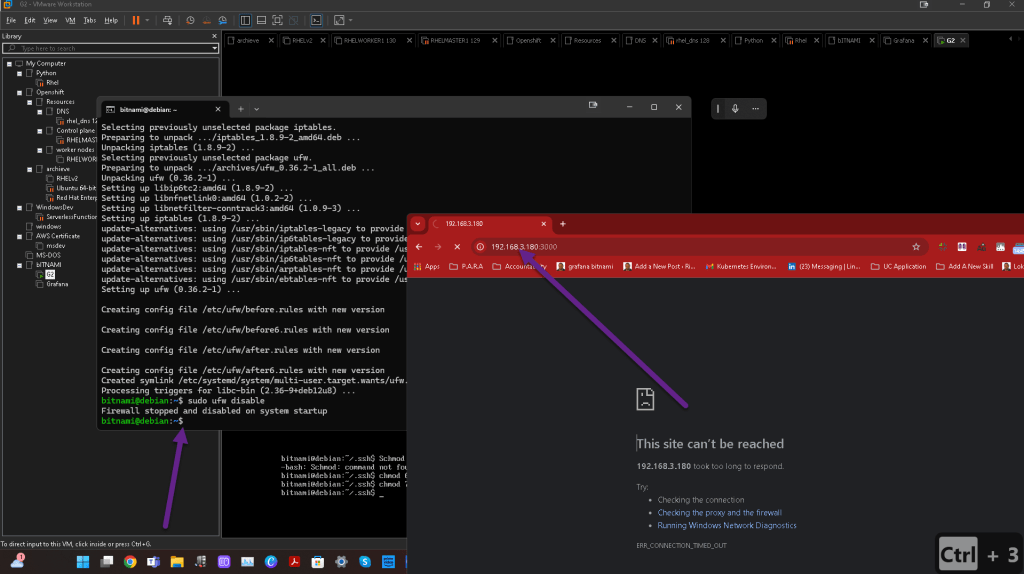Click the browser tab search chevron button
1024x574 pixels.
(x=418, y=224)
